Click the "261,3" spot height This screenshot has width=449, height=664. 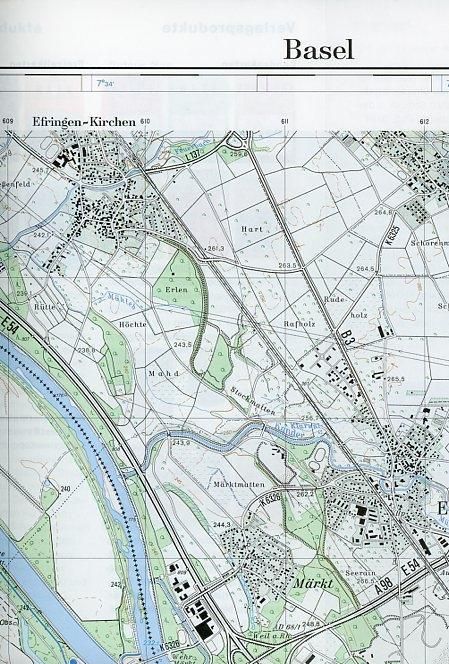pos(216,249)
